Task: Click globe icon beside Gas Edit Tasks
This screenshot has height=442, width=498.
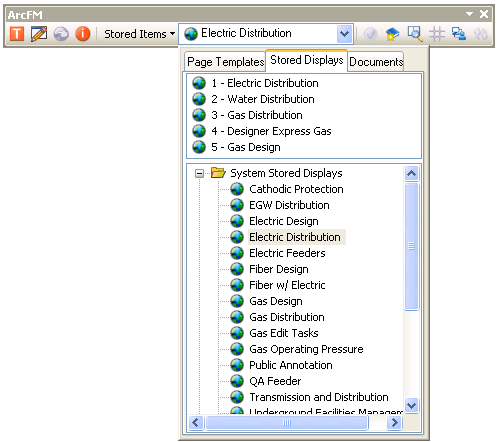Action: [x=237, y=333]
